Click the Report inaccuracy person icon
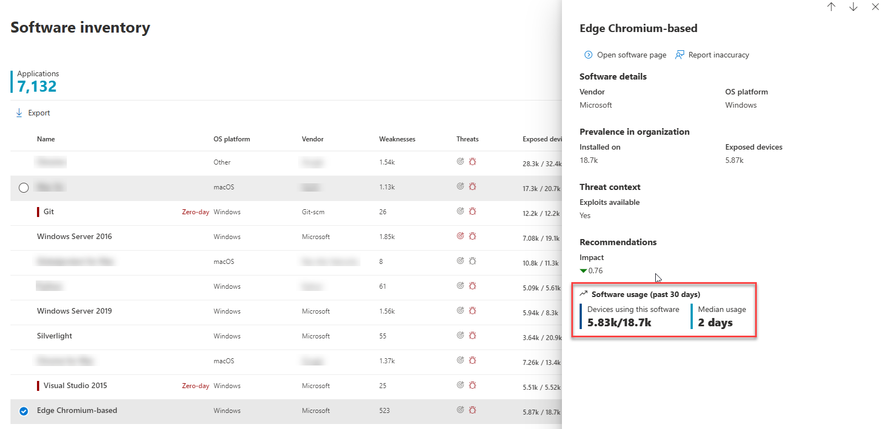This screenshot has width=881, height=429. point(679,54)
